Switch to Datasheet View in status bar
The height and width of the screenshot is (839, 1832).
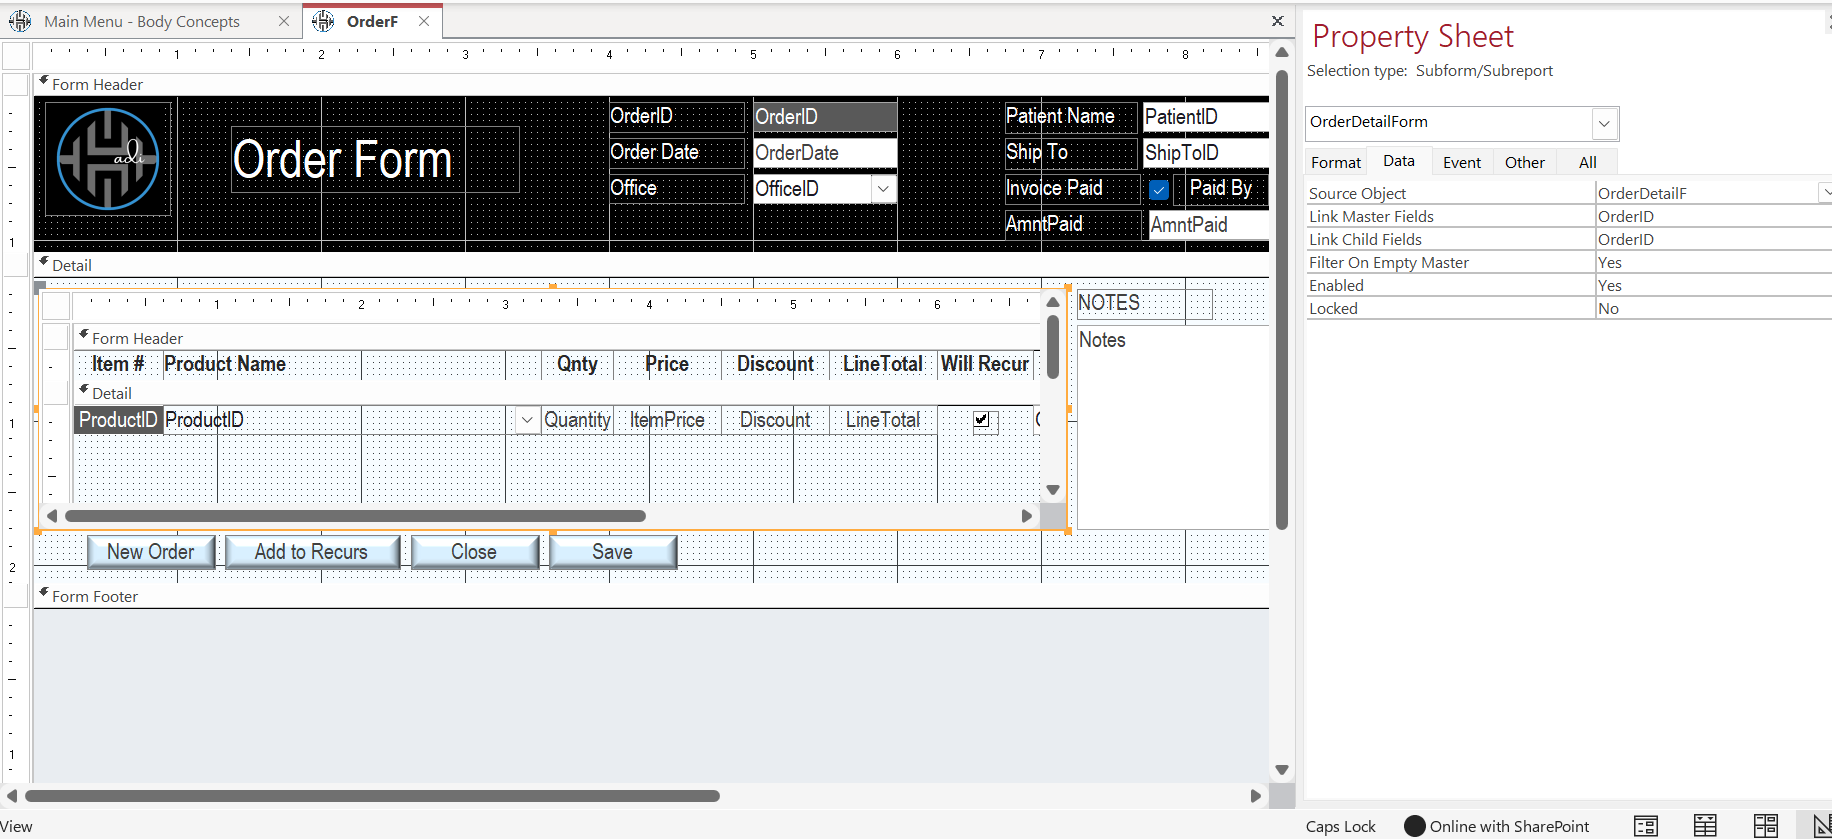[x=1705, y=826]
